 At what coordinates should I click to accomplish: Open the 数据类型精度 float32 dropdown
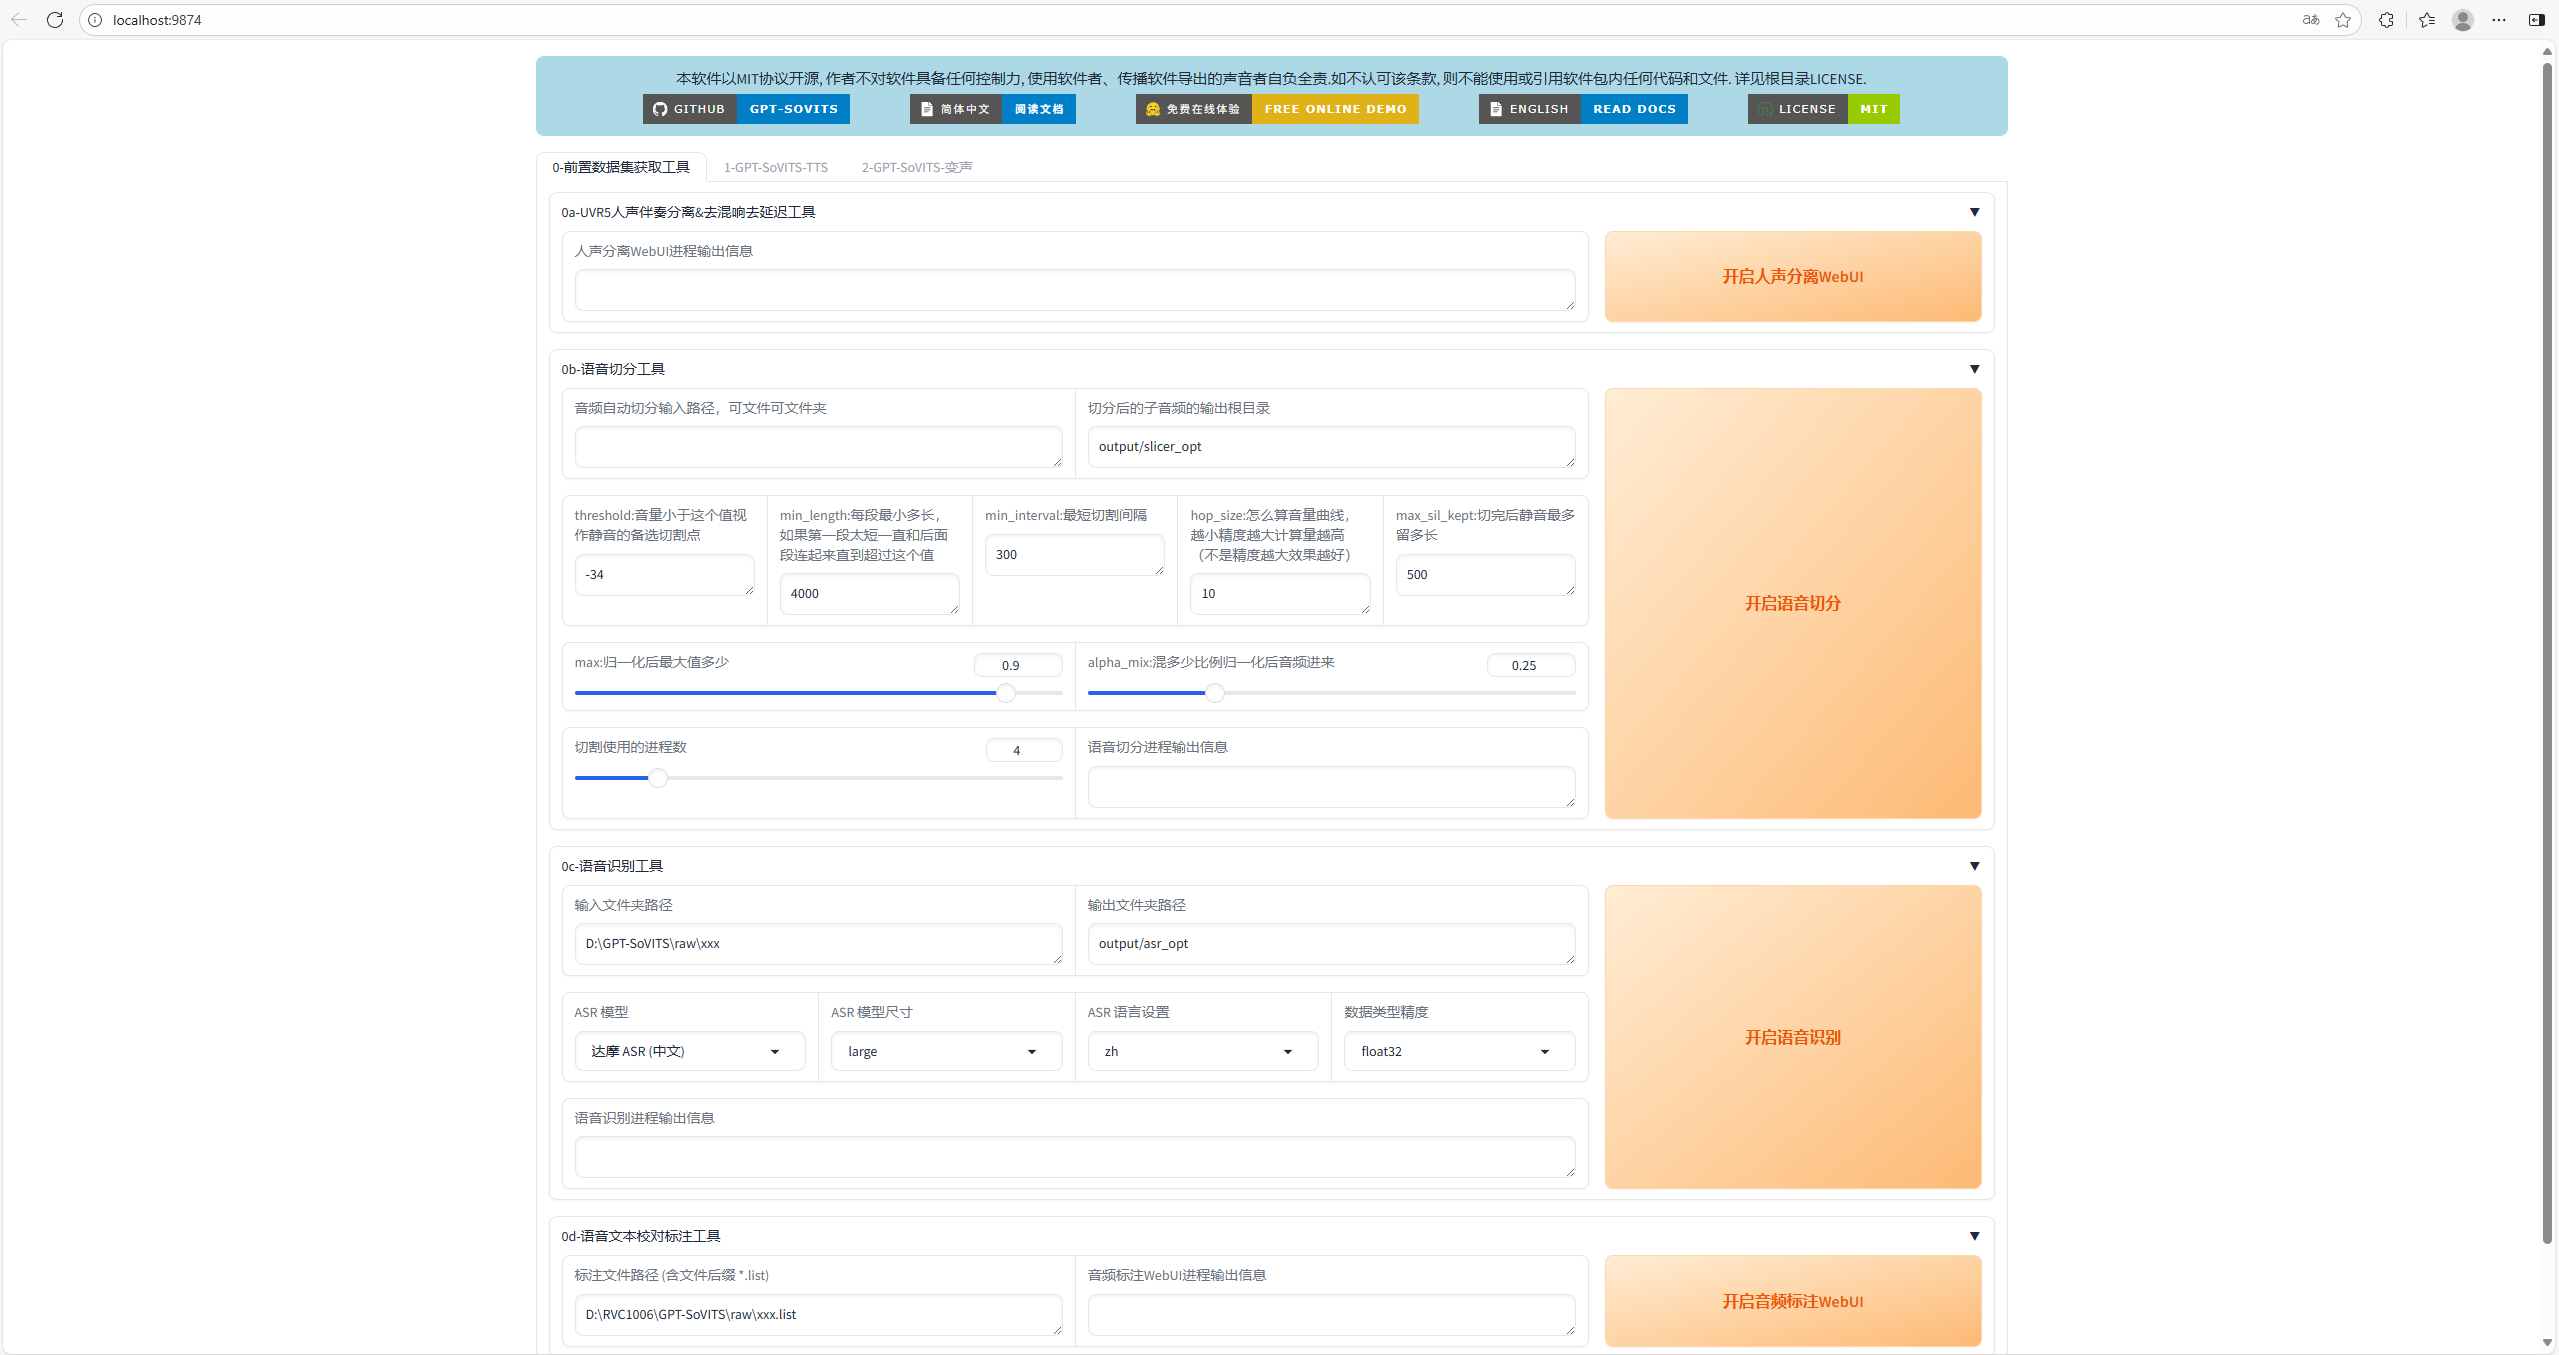point(1458,1051)
